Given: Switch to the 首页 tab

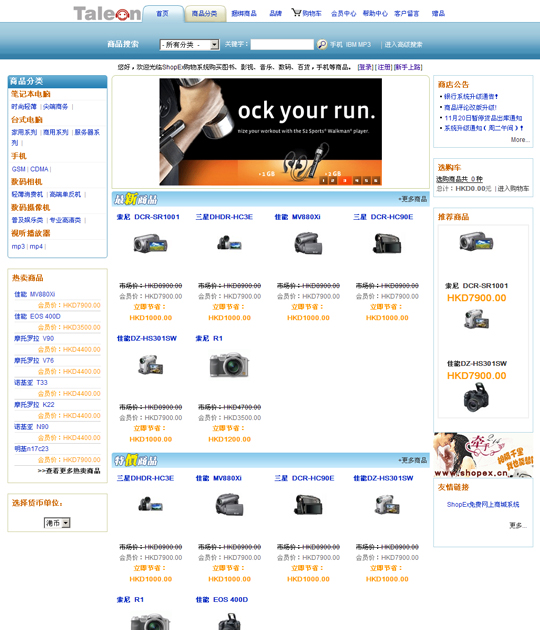Looking at the screenshot, I should (x=163, y=14).
